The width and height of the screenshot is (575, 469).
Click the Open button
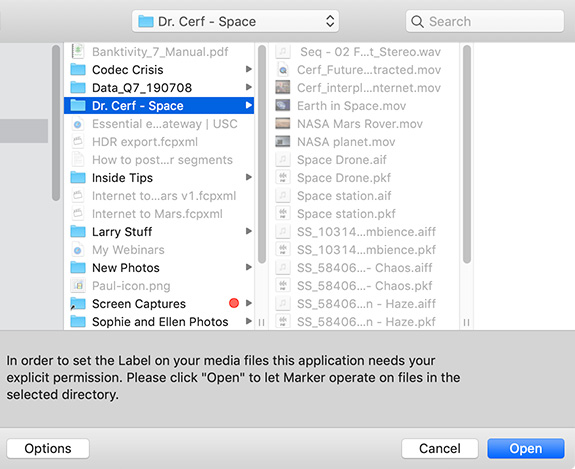[x=525, y=448]
